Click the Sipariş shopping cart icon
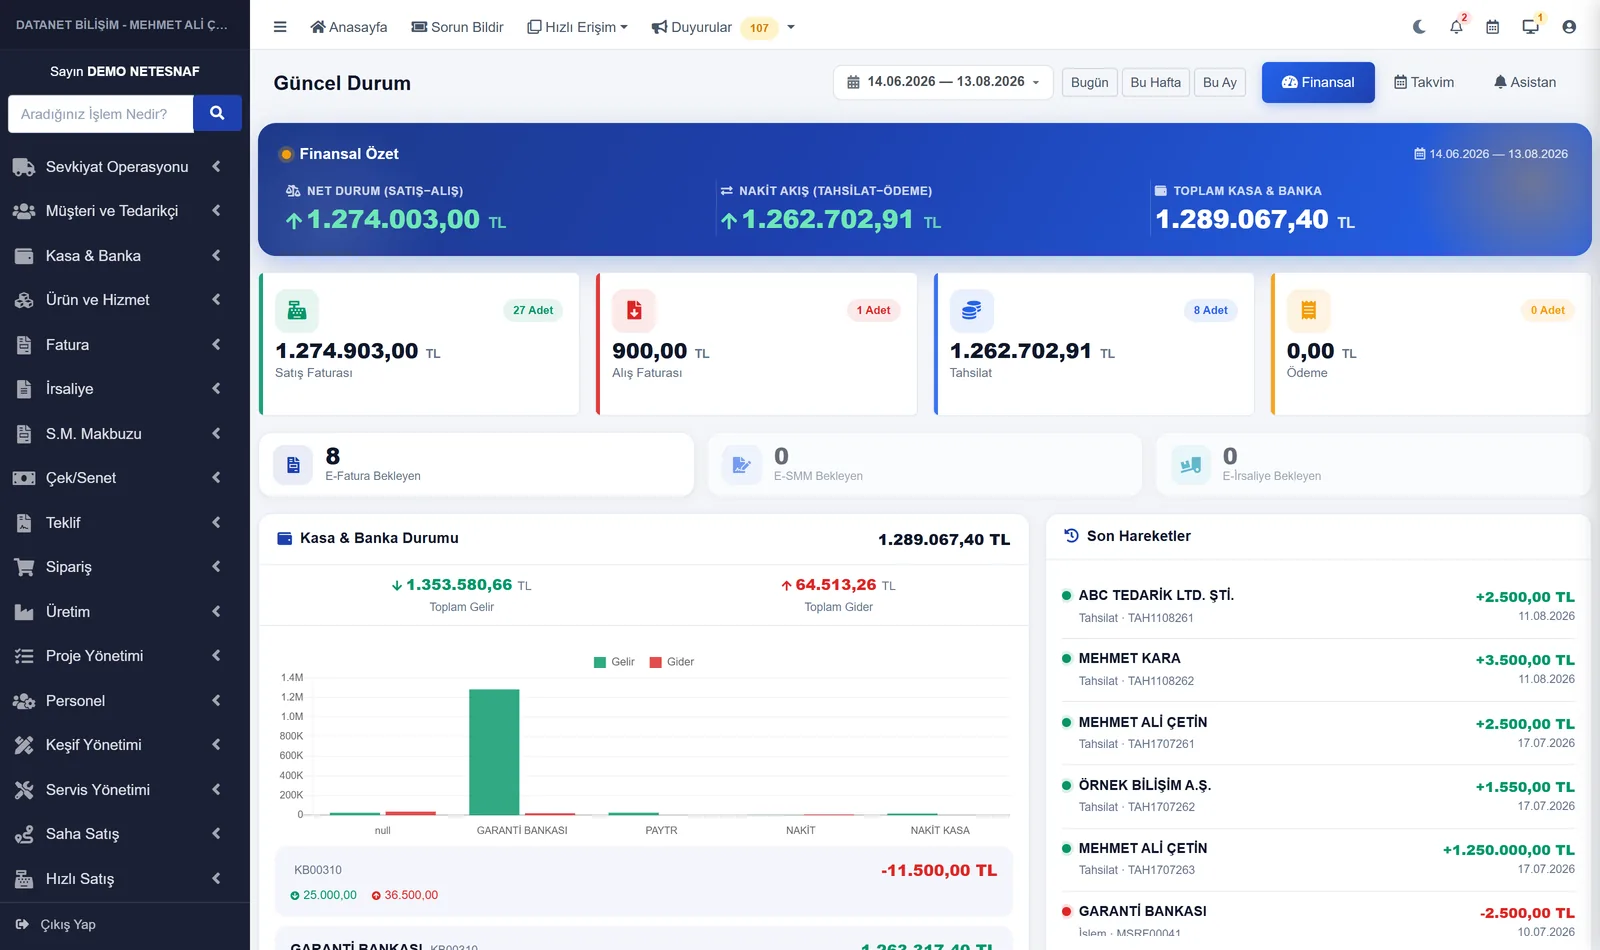Viewport: 1600px width, 950px height. 24,567
